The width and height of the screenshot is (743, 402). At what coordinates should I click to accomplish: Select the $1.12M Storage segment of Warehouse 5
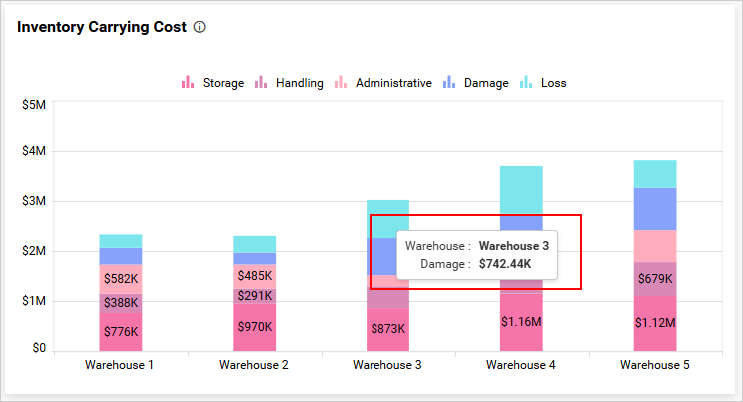[655, 323]
